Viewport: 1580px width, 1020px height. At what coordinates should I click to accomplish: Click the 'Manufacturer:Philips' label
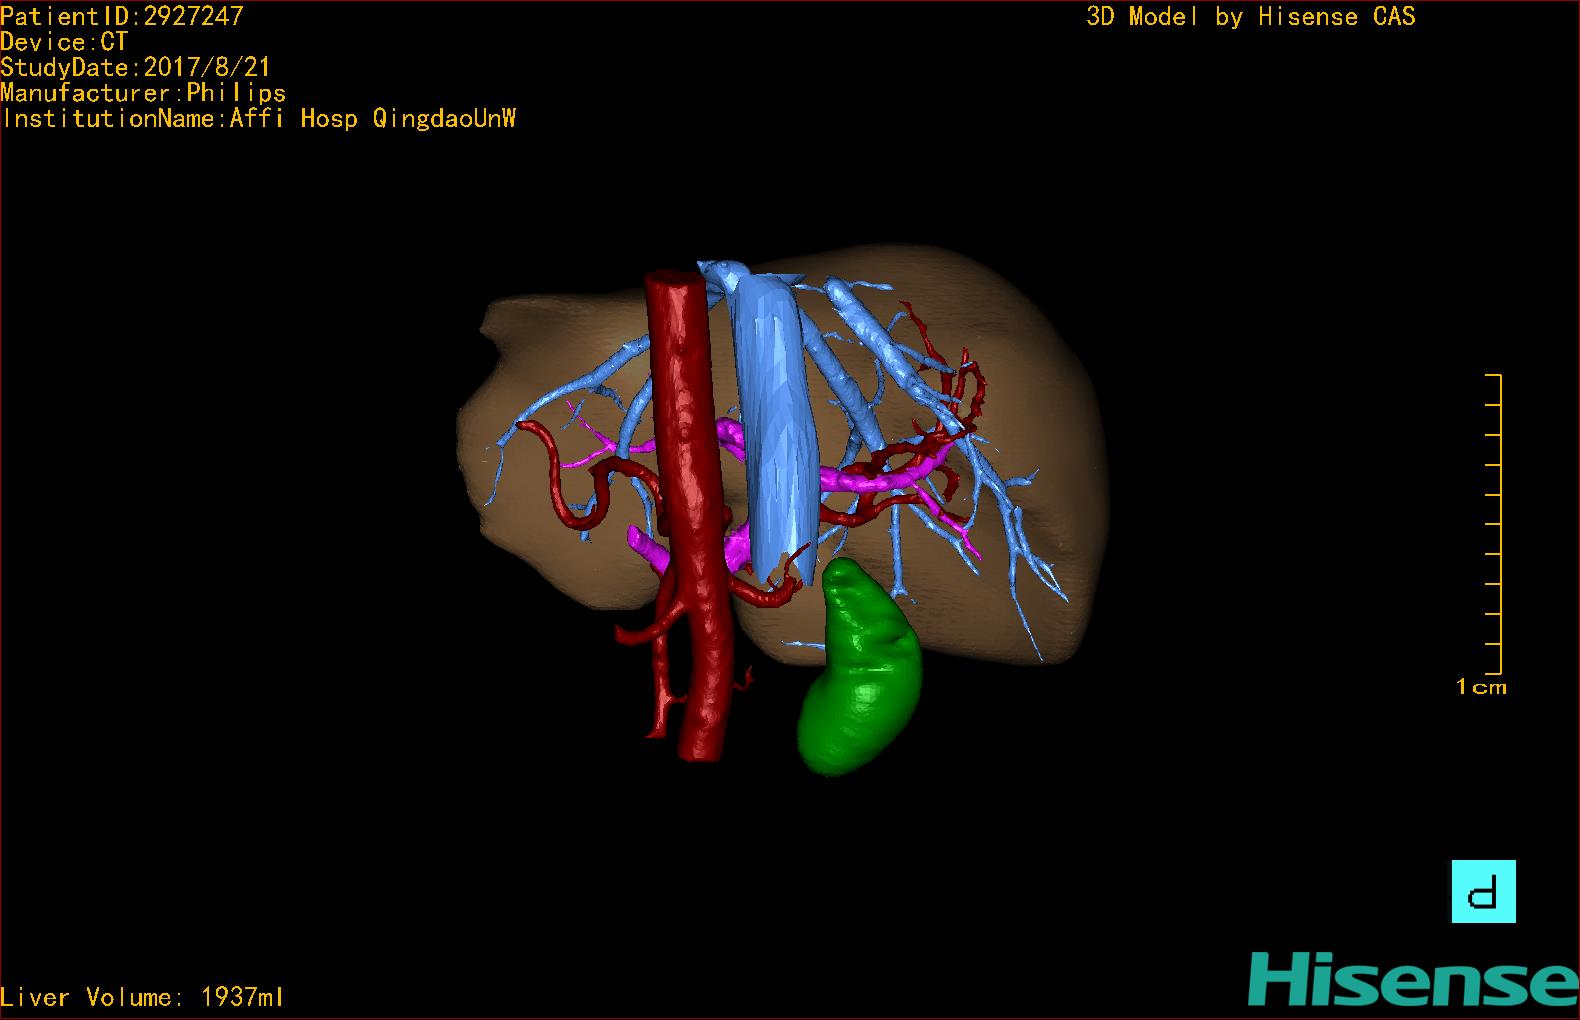143,93
